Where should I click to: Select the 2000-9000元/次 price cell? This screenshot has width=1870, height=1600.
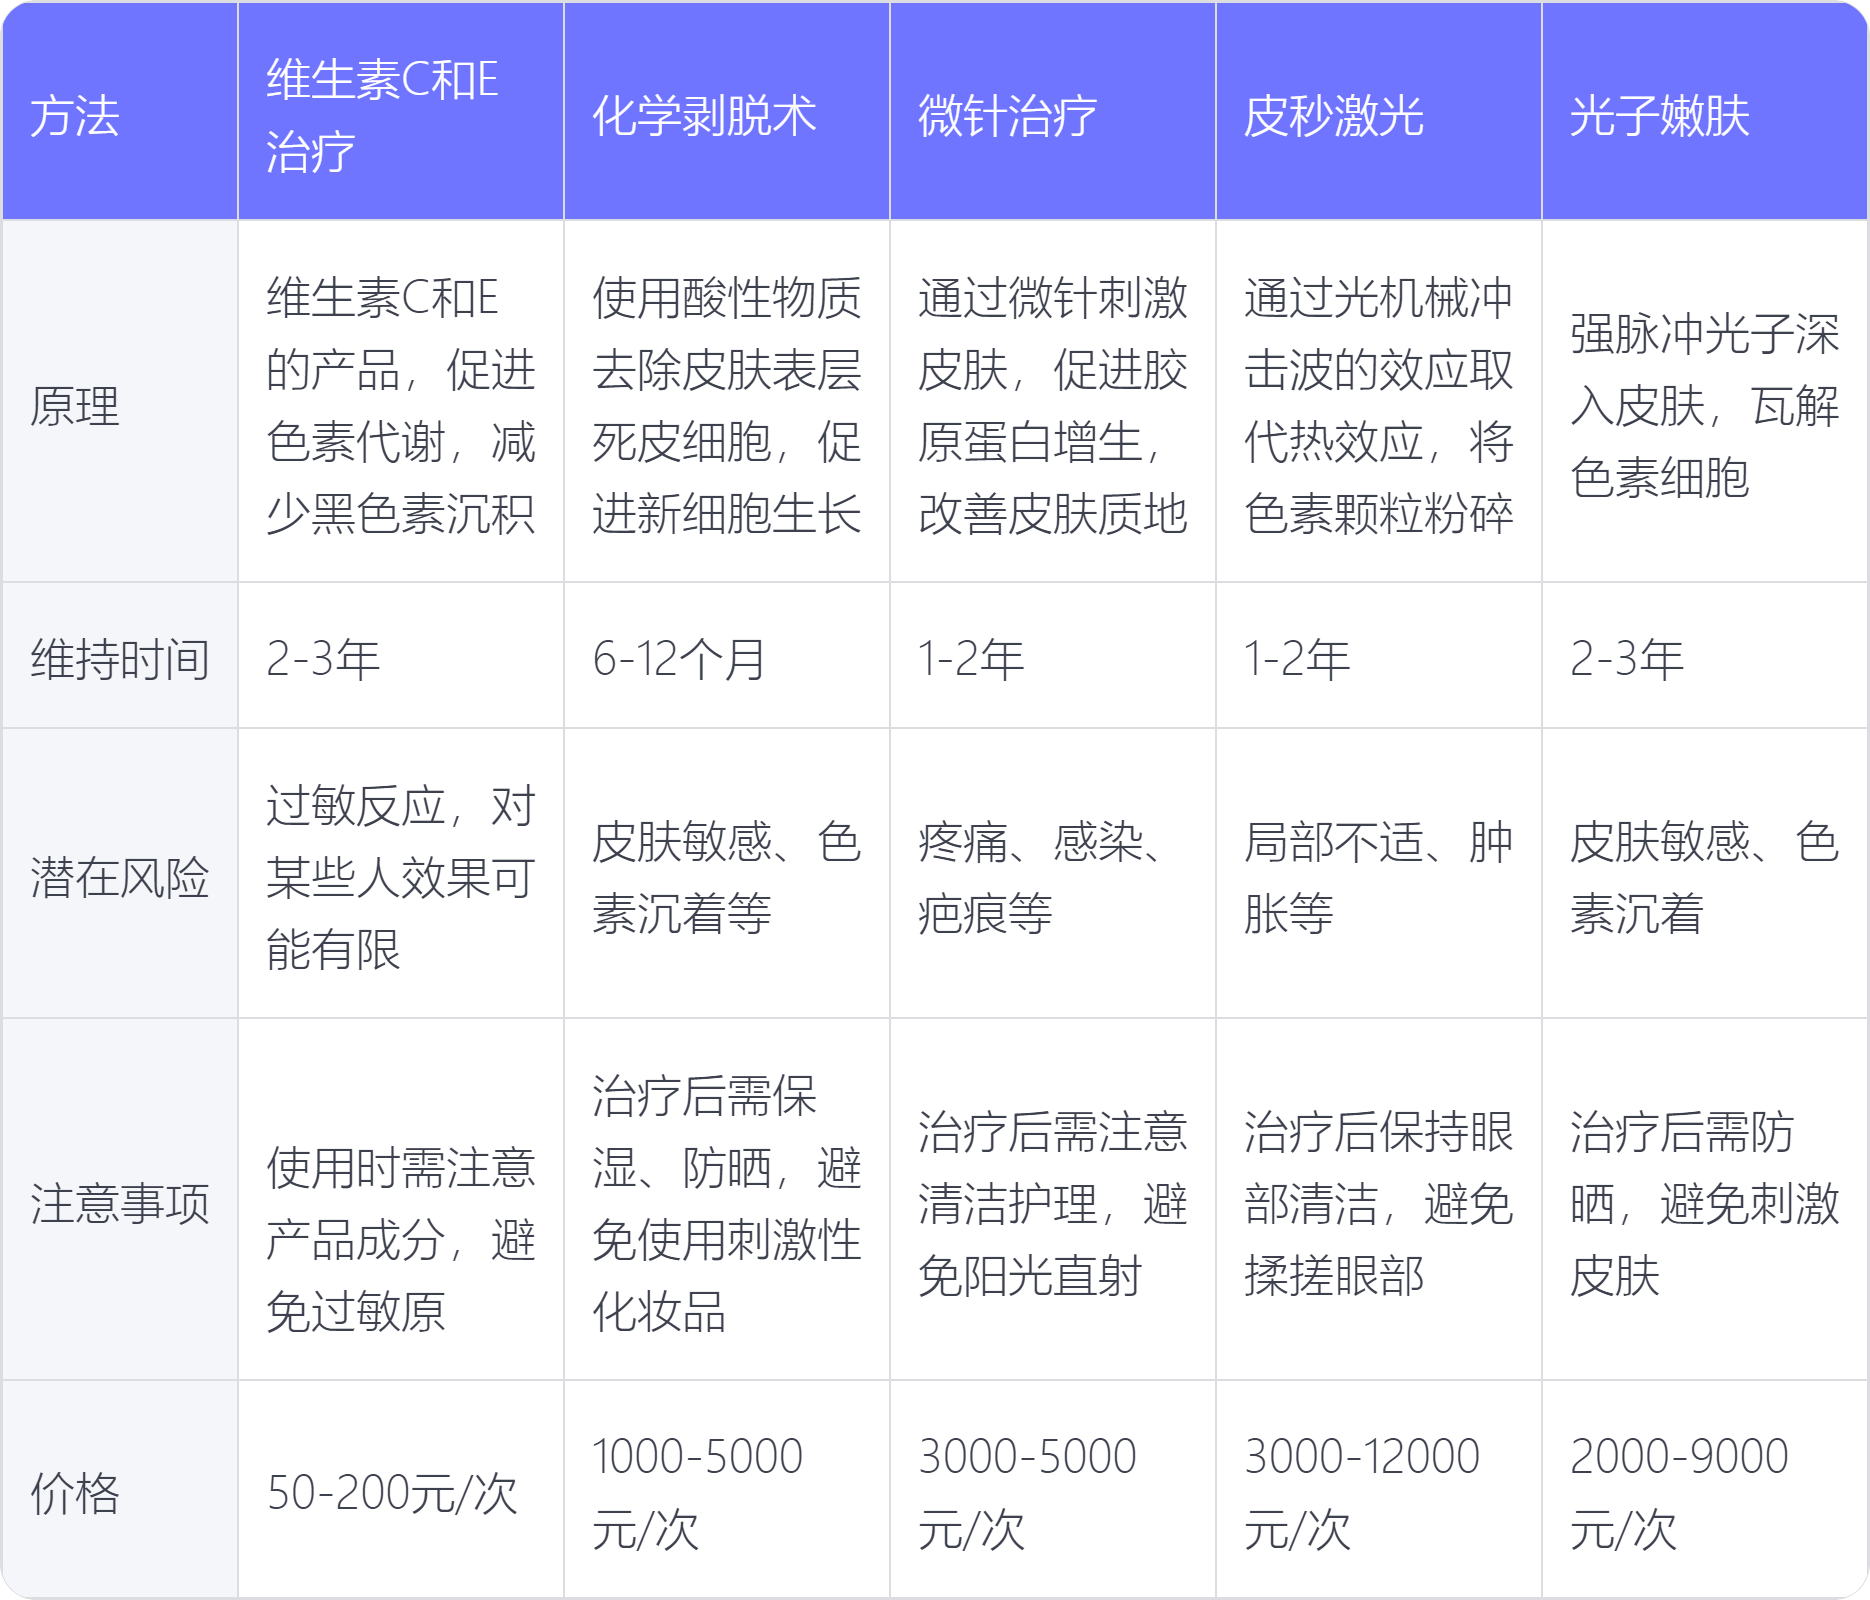click(x=1680, y=1493)
